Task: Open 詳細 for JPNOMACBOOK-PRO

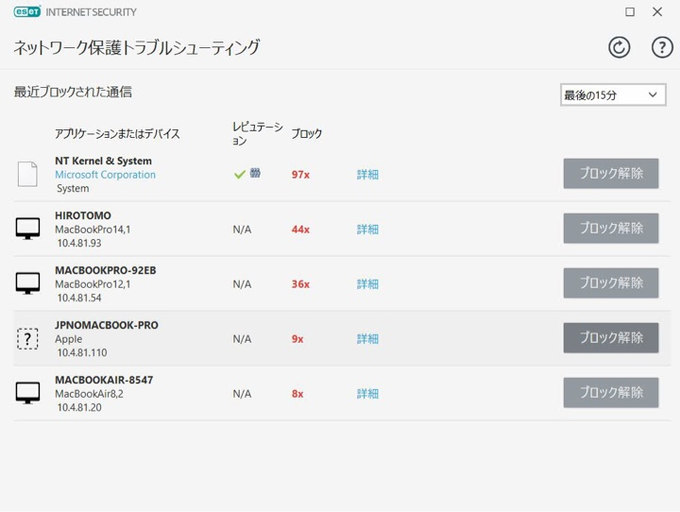Action: (x=368, y=339)
